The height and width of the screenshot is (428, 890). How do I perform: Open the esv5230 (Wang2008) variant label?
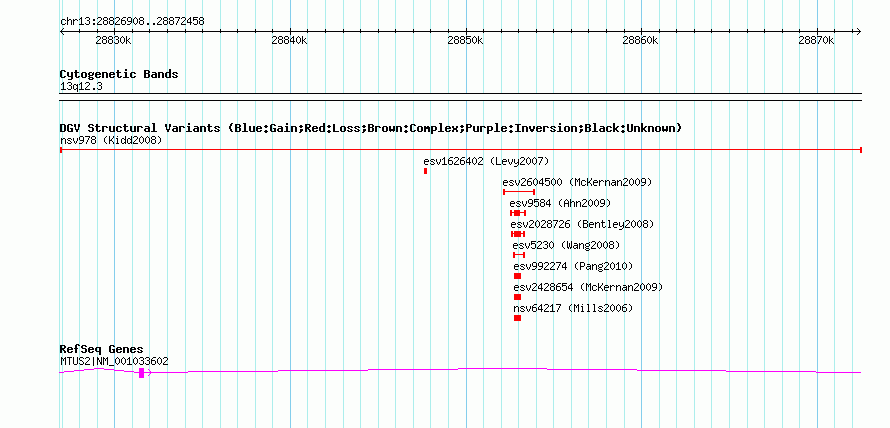[566, 245]
